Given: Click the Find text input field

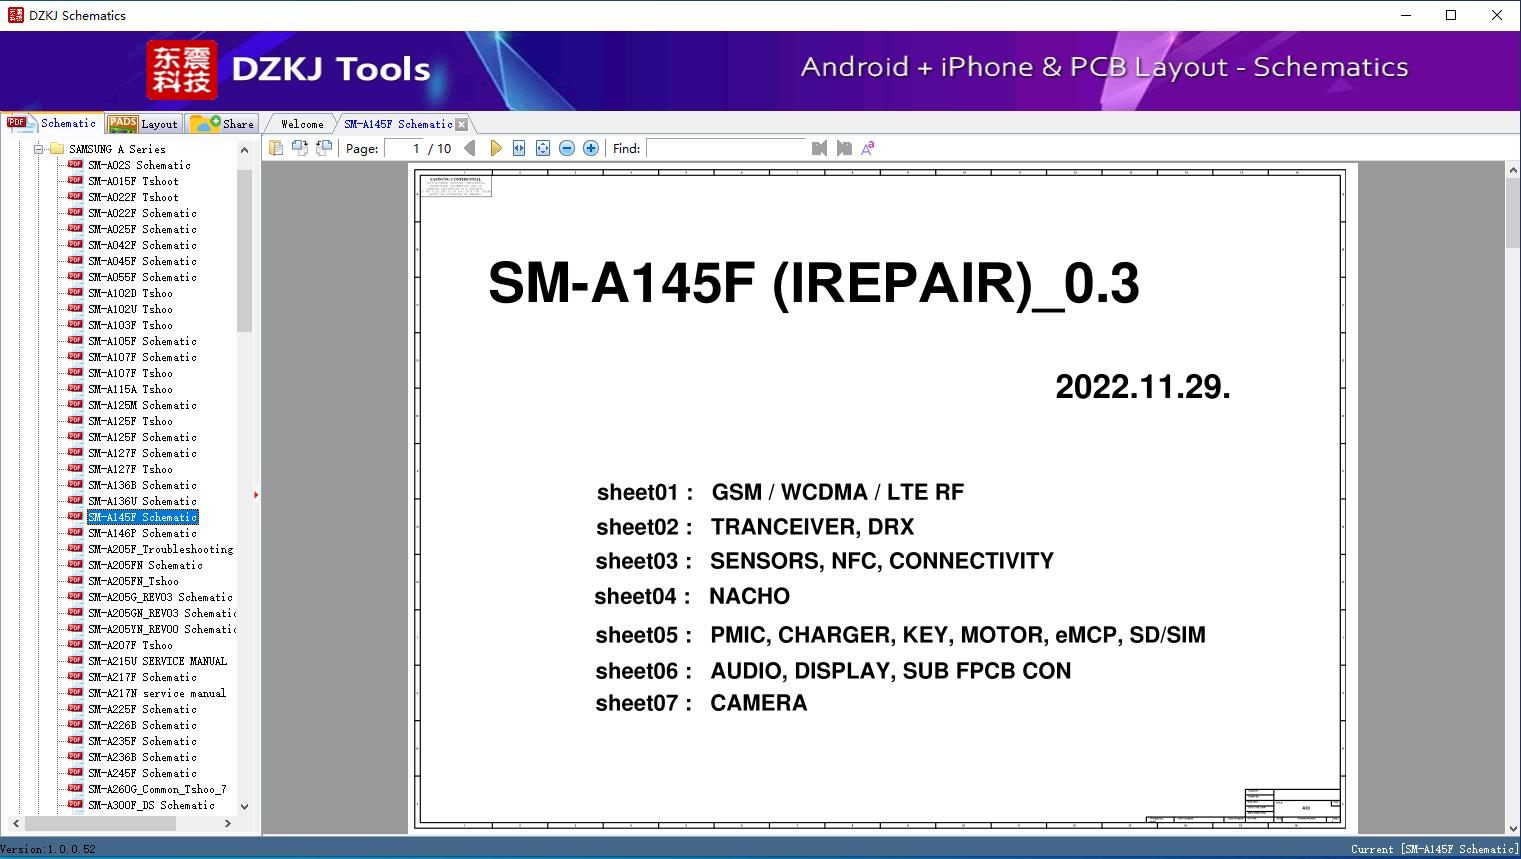Looking at the screenshot, I should 726,148.
